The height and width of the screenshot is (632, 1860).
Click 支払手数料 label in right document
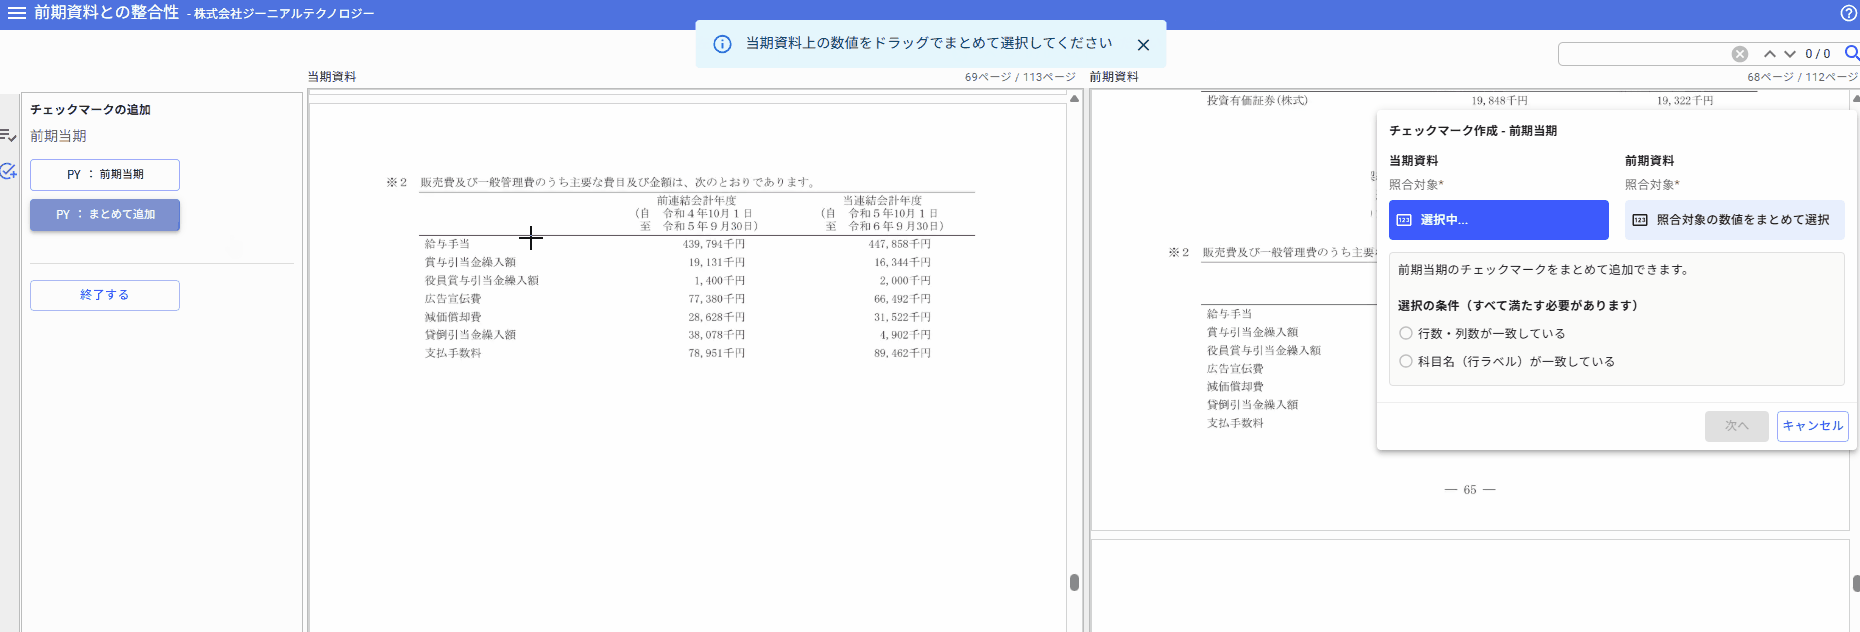tap(1235, 422)
